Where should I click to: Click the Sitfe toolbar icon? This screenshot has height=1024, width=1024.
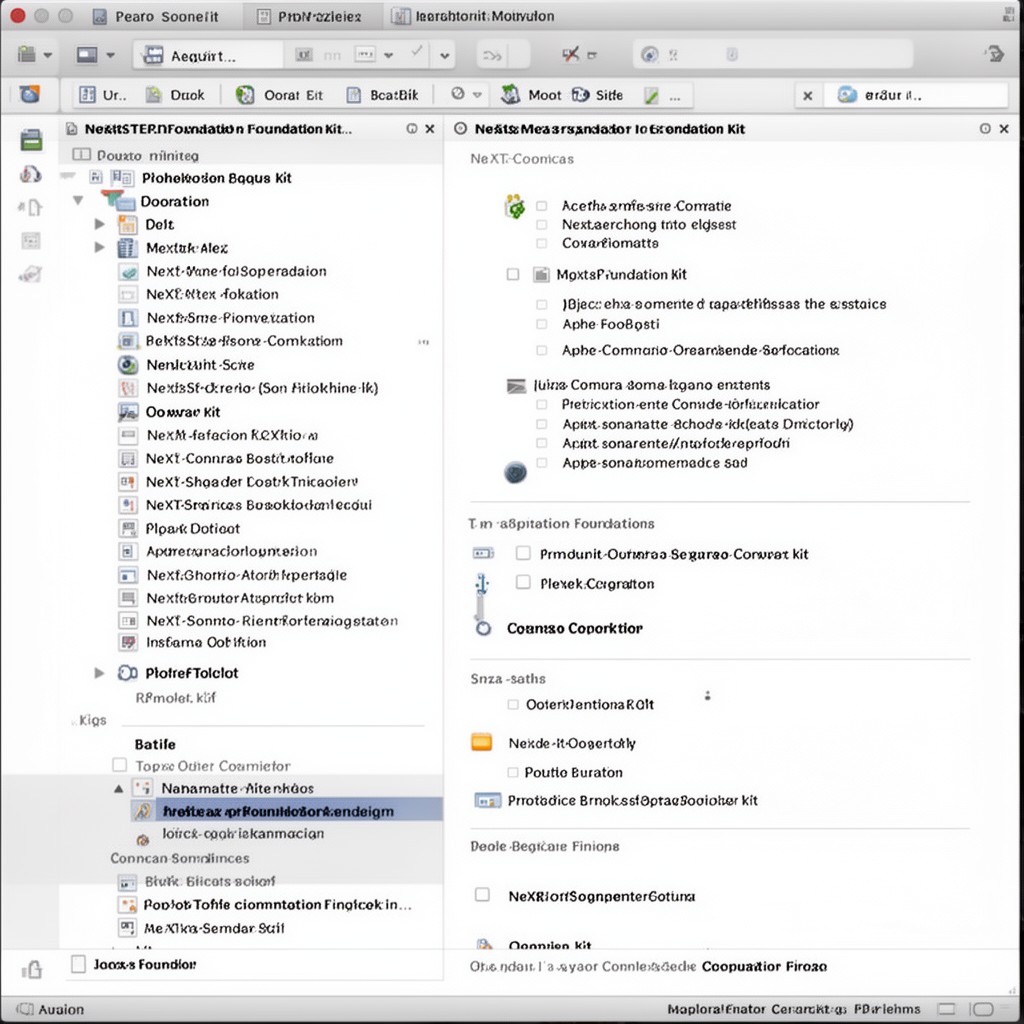[581, 95]
